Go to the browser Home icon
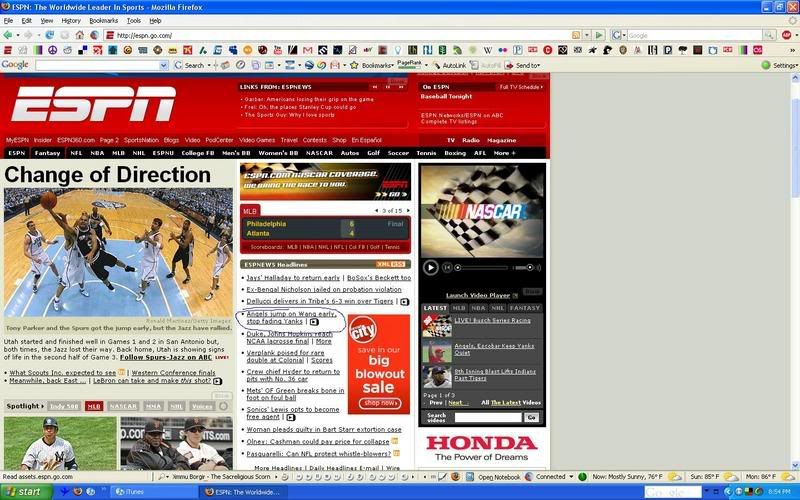Viewport: 800px width, 500px height. 80,35
